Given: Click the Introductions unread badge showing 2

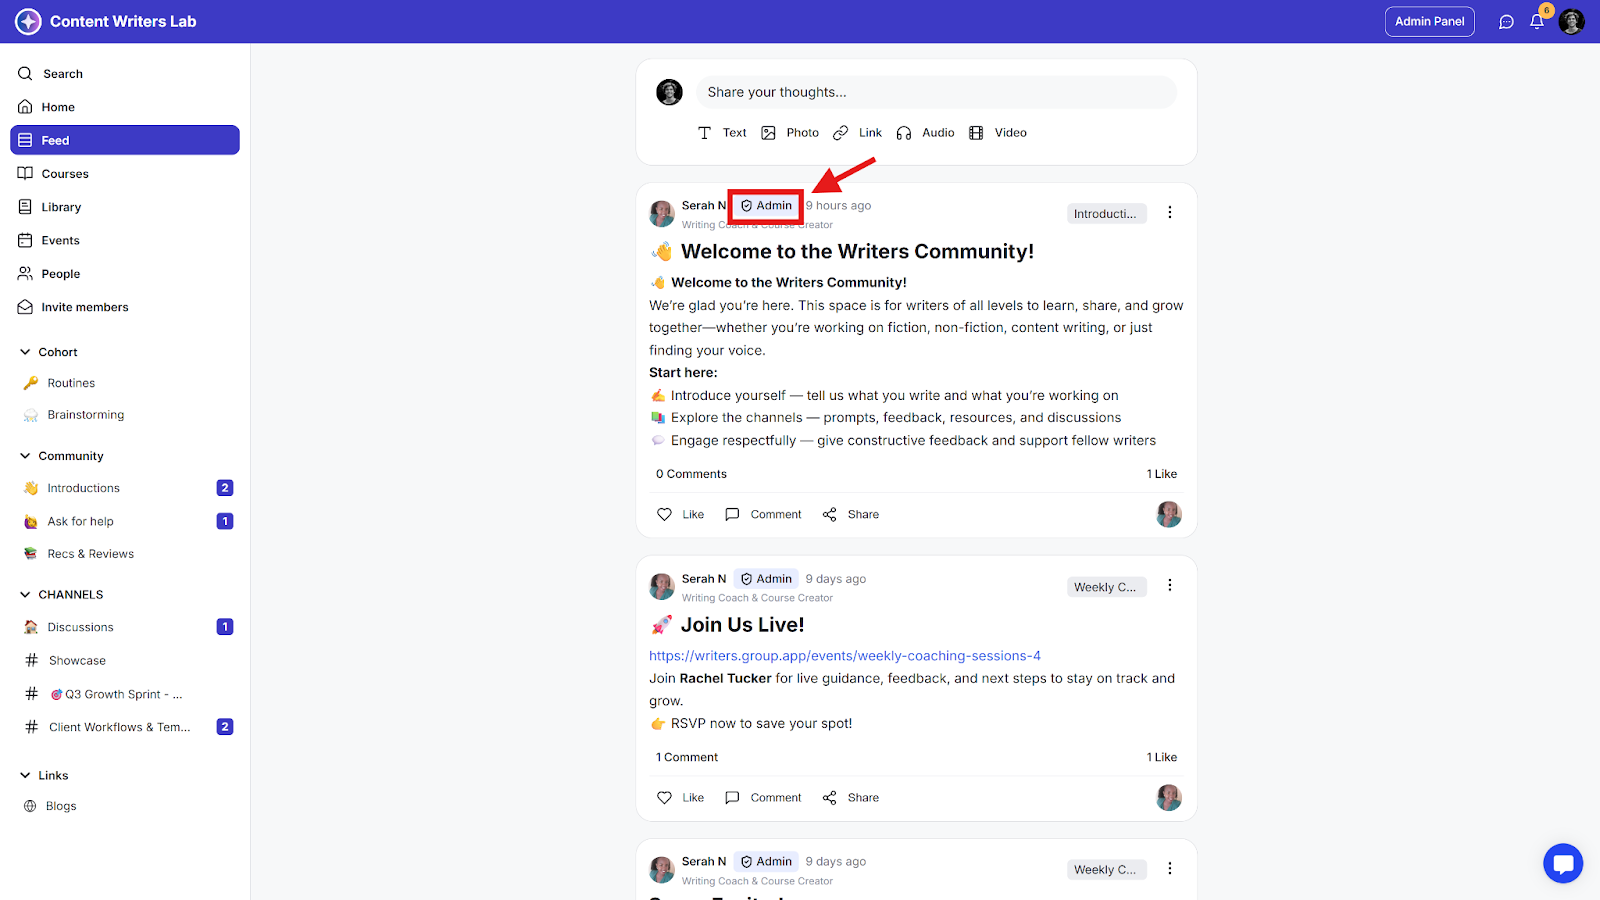Looking at the screenshot, I should (225, 488).
